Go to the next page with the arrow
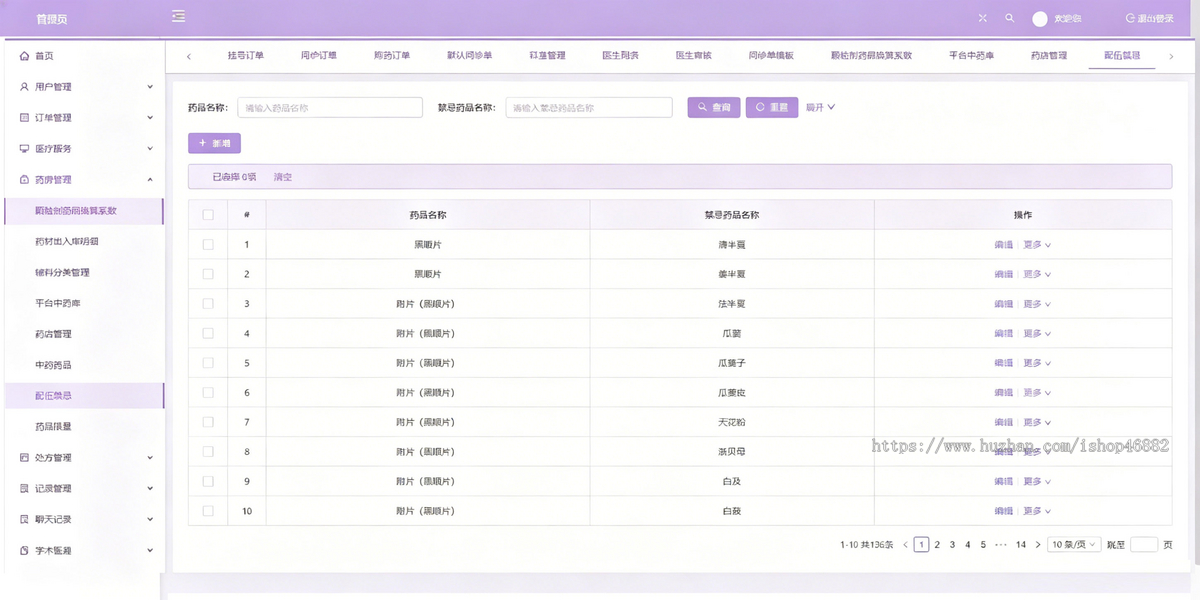1200x600 pixels. pyautogui.click(x=1038, y=545)
